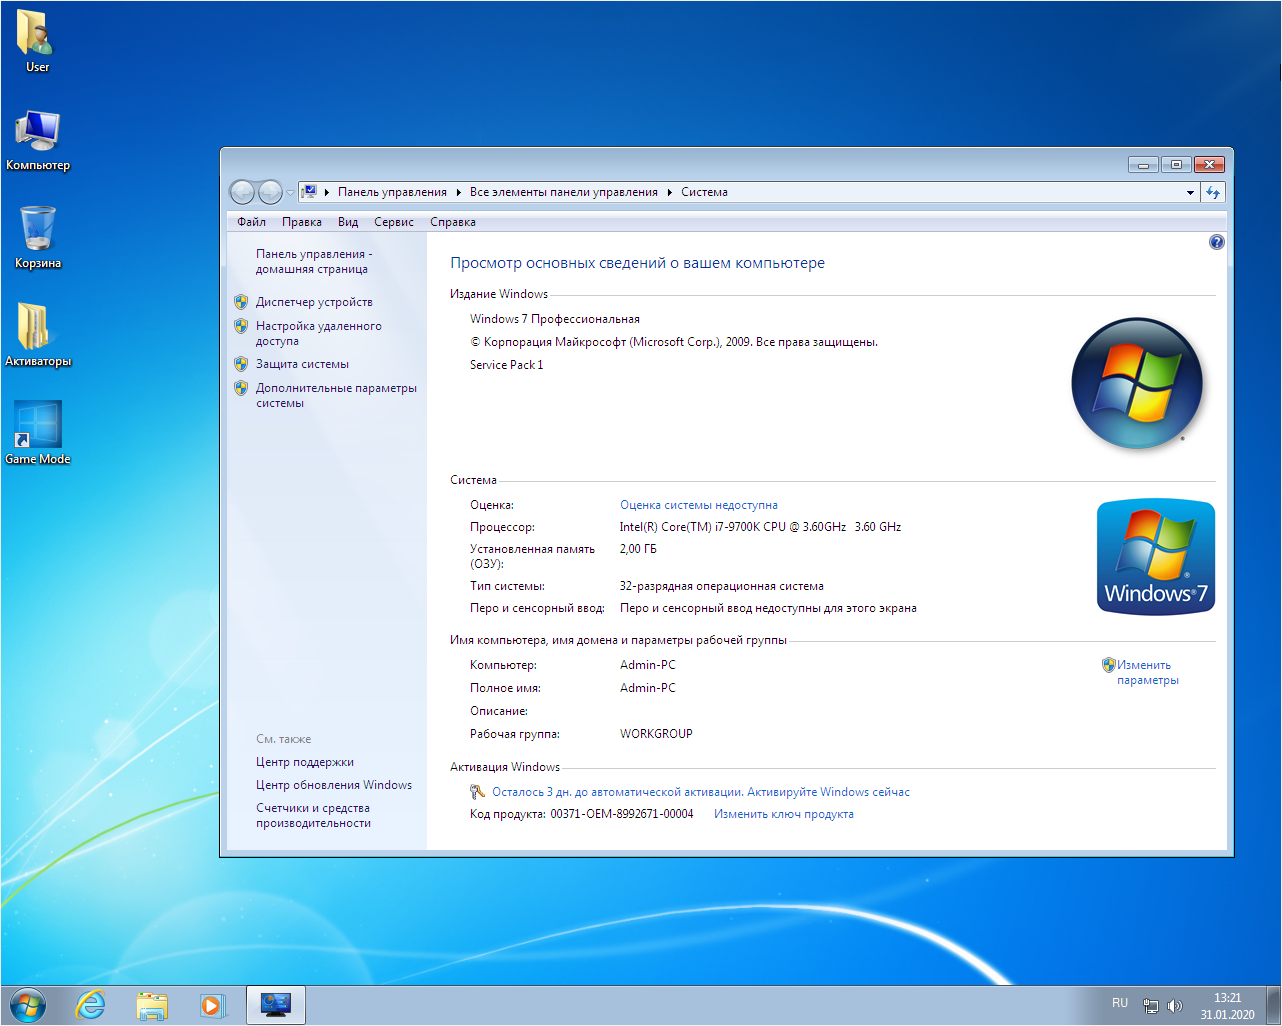The height and width of the screenshot is (1026, 1282).
Task: Click the refresh button beside address bar
Action: click(x=1213, y=192)
